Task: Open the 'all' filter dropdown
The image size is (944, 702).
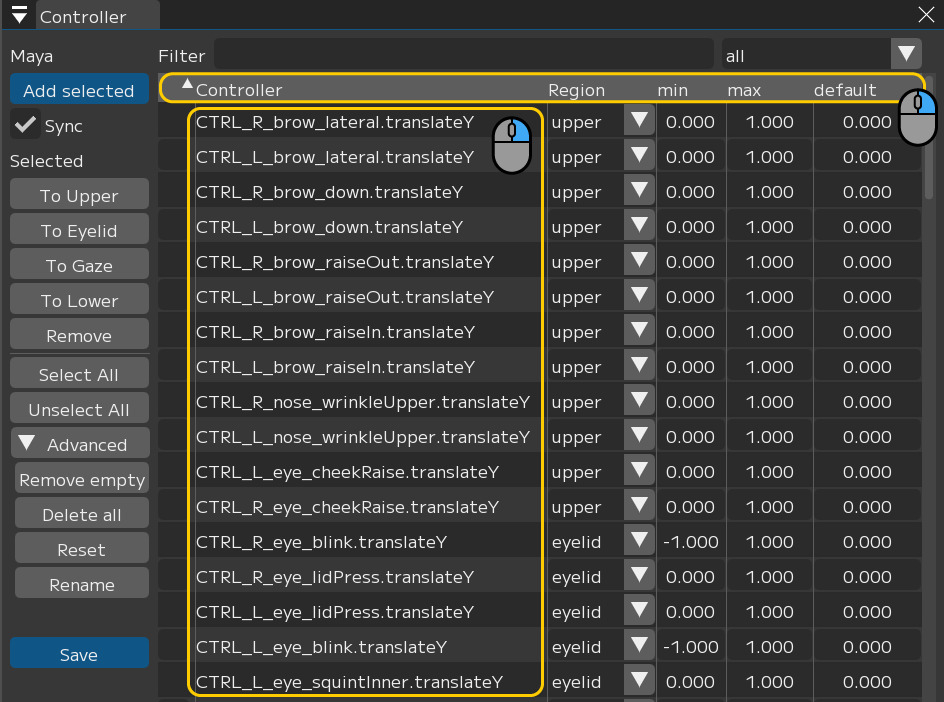Action: (905, 54)
